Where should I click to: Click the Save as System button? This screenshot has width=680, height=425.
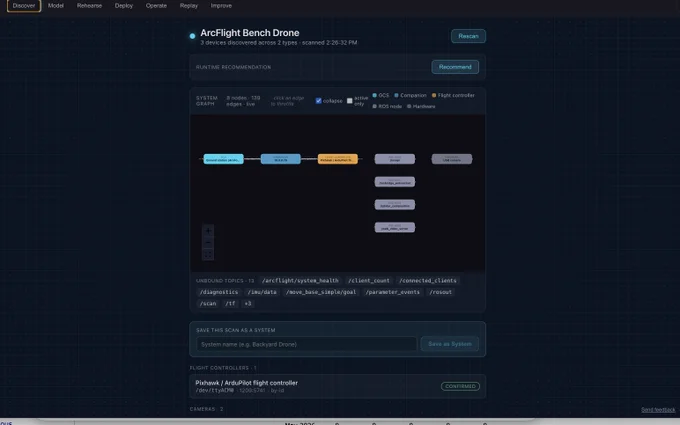[450, 344]
